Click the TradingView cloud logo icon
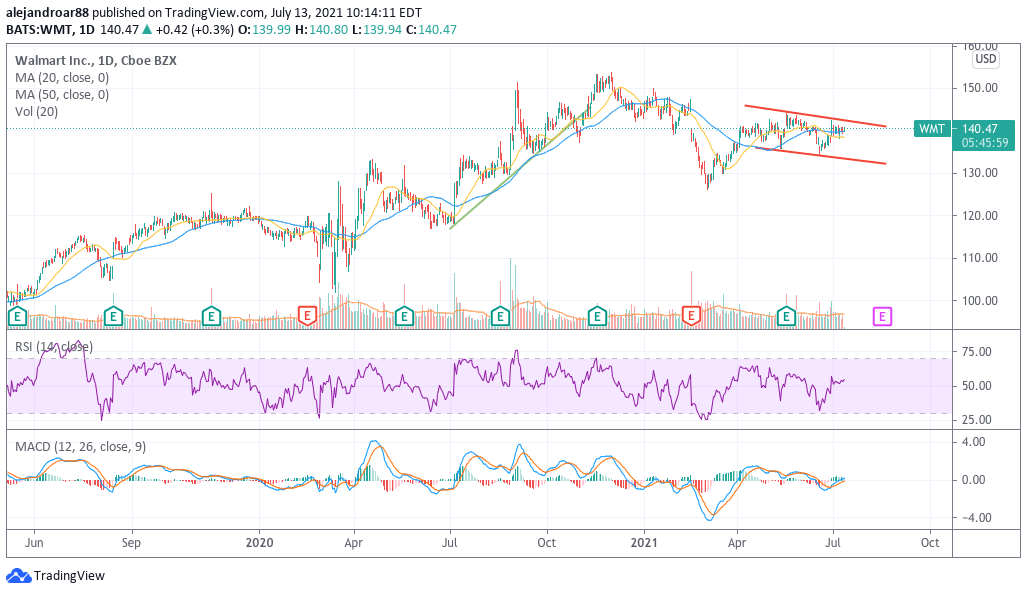This screenshot has height=594, width=1027. [18, 576]
